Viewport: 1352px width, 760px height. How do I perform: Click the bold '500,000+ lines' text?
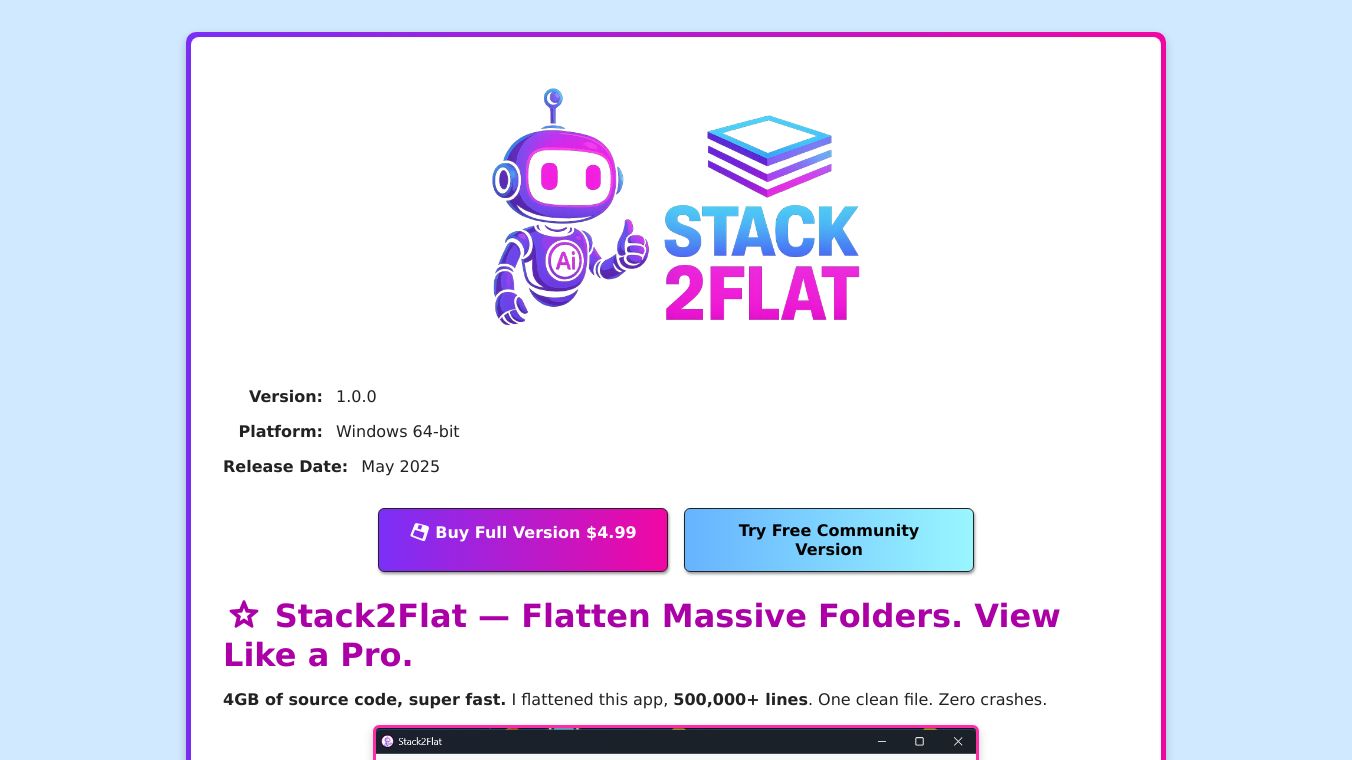point(740,699)
